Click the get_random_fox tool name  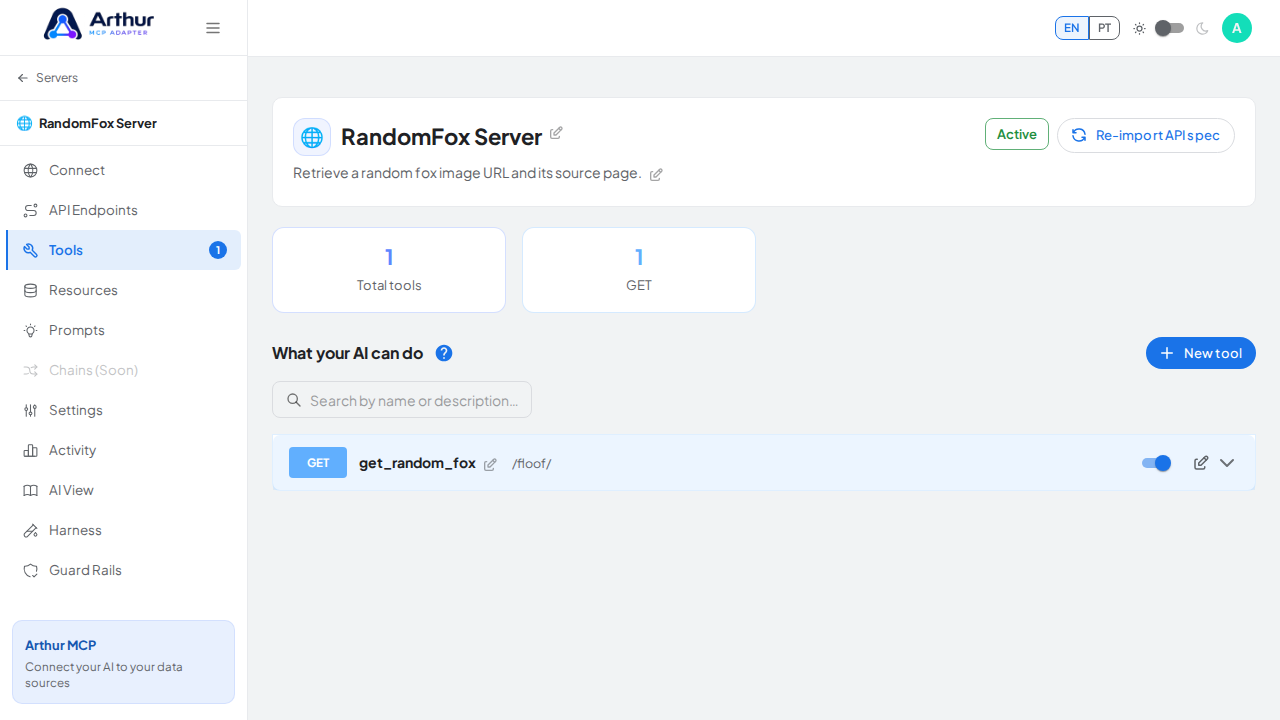click(x=417, y=463)
